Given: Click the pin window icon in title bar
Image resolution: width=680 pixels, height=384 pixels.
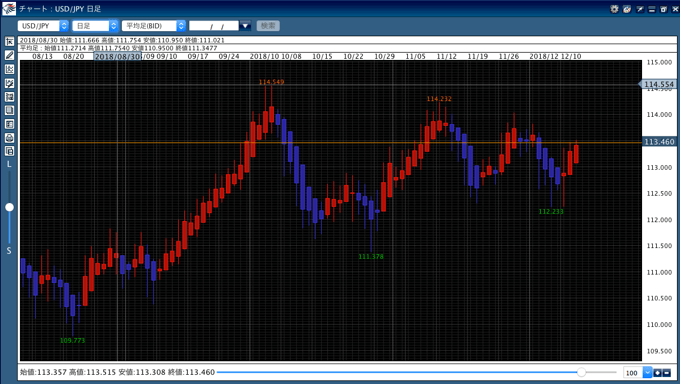Looking at the screenshot, I should tap(640, 9).
